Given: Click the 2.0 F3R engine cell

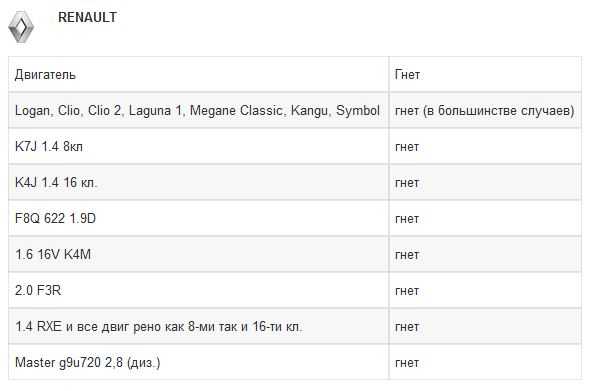Looking at the screenshot, I should (198, 290).
